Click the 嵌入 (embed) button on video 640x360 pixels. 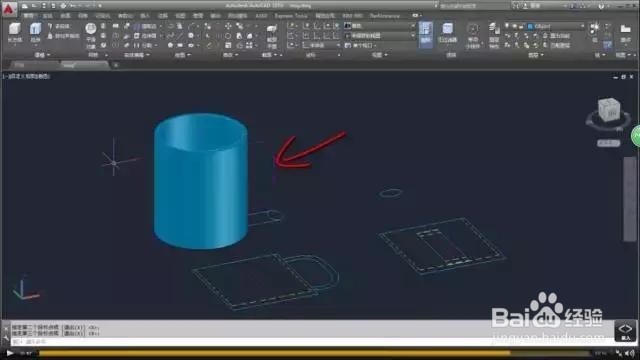tap(625, 331)
